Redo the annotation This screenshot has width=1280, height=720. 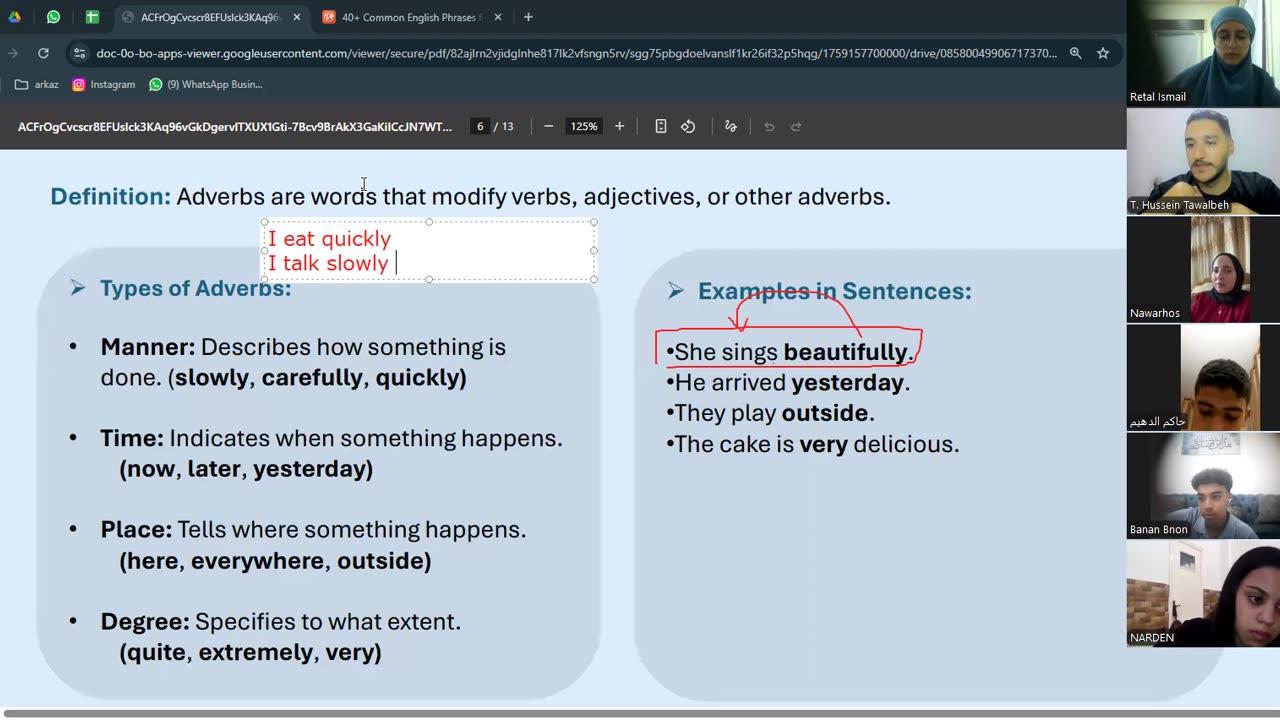[x=796, y=127]
